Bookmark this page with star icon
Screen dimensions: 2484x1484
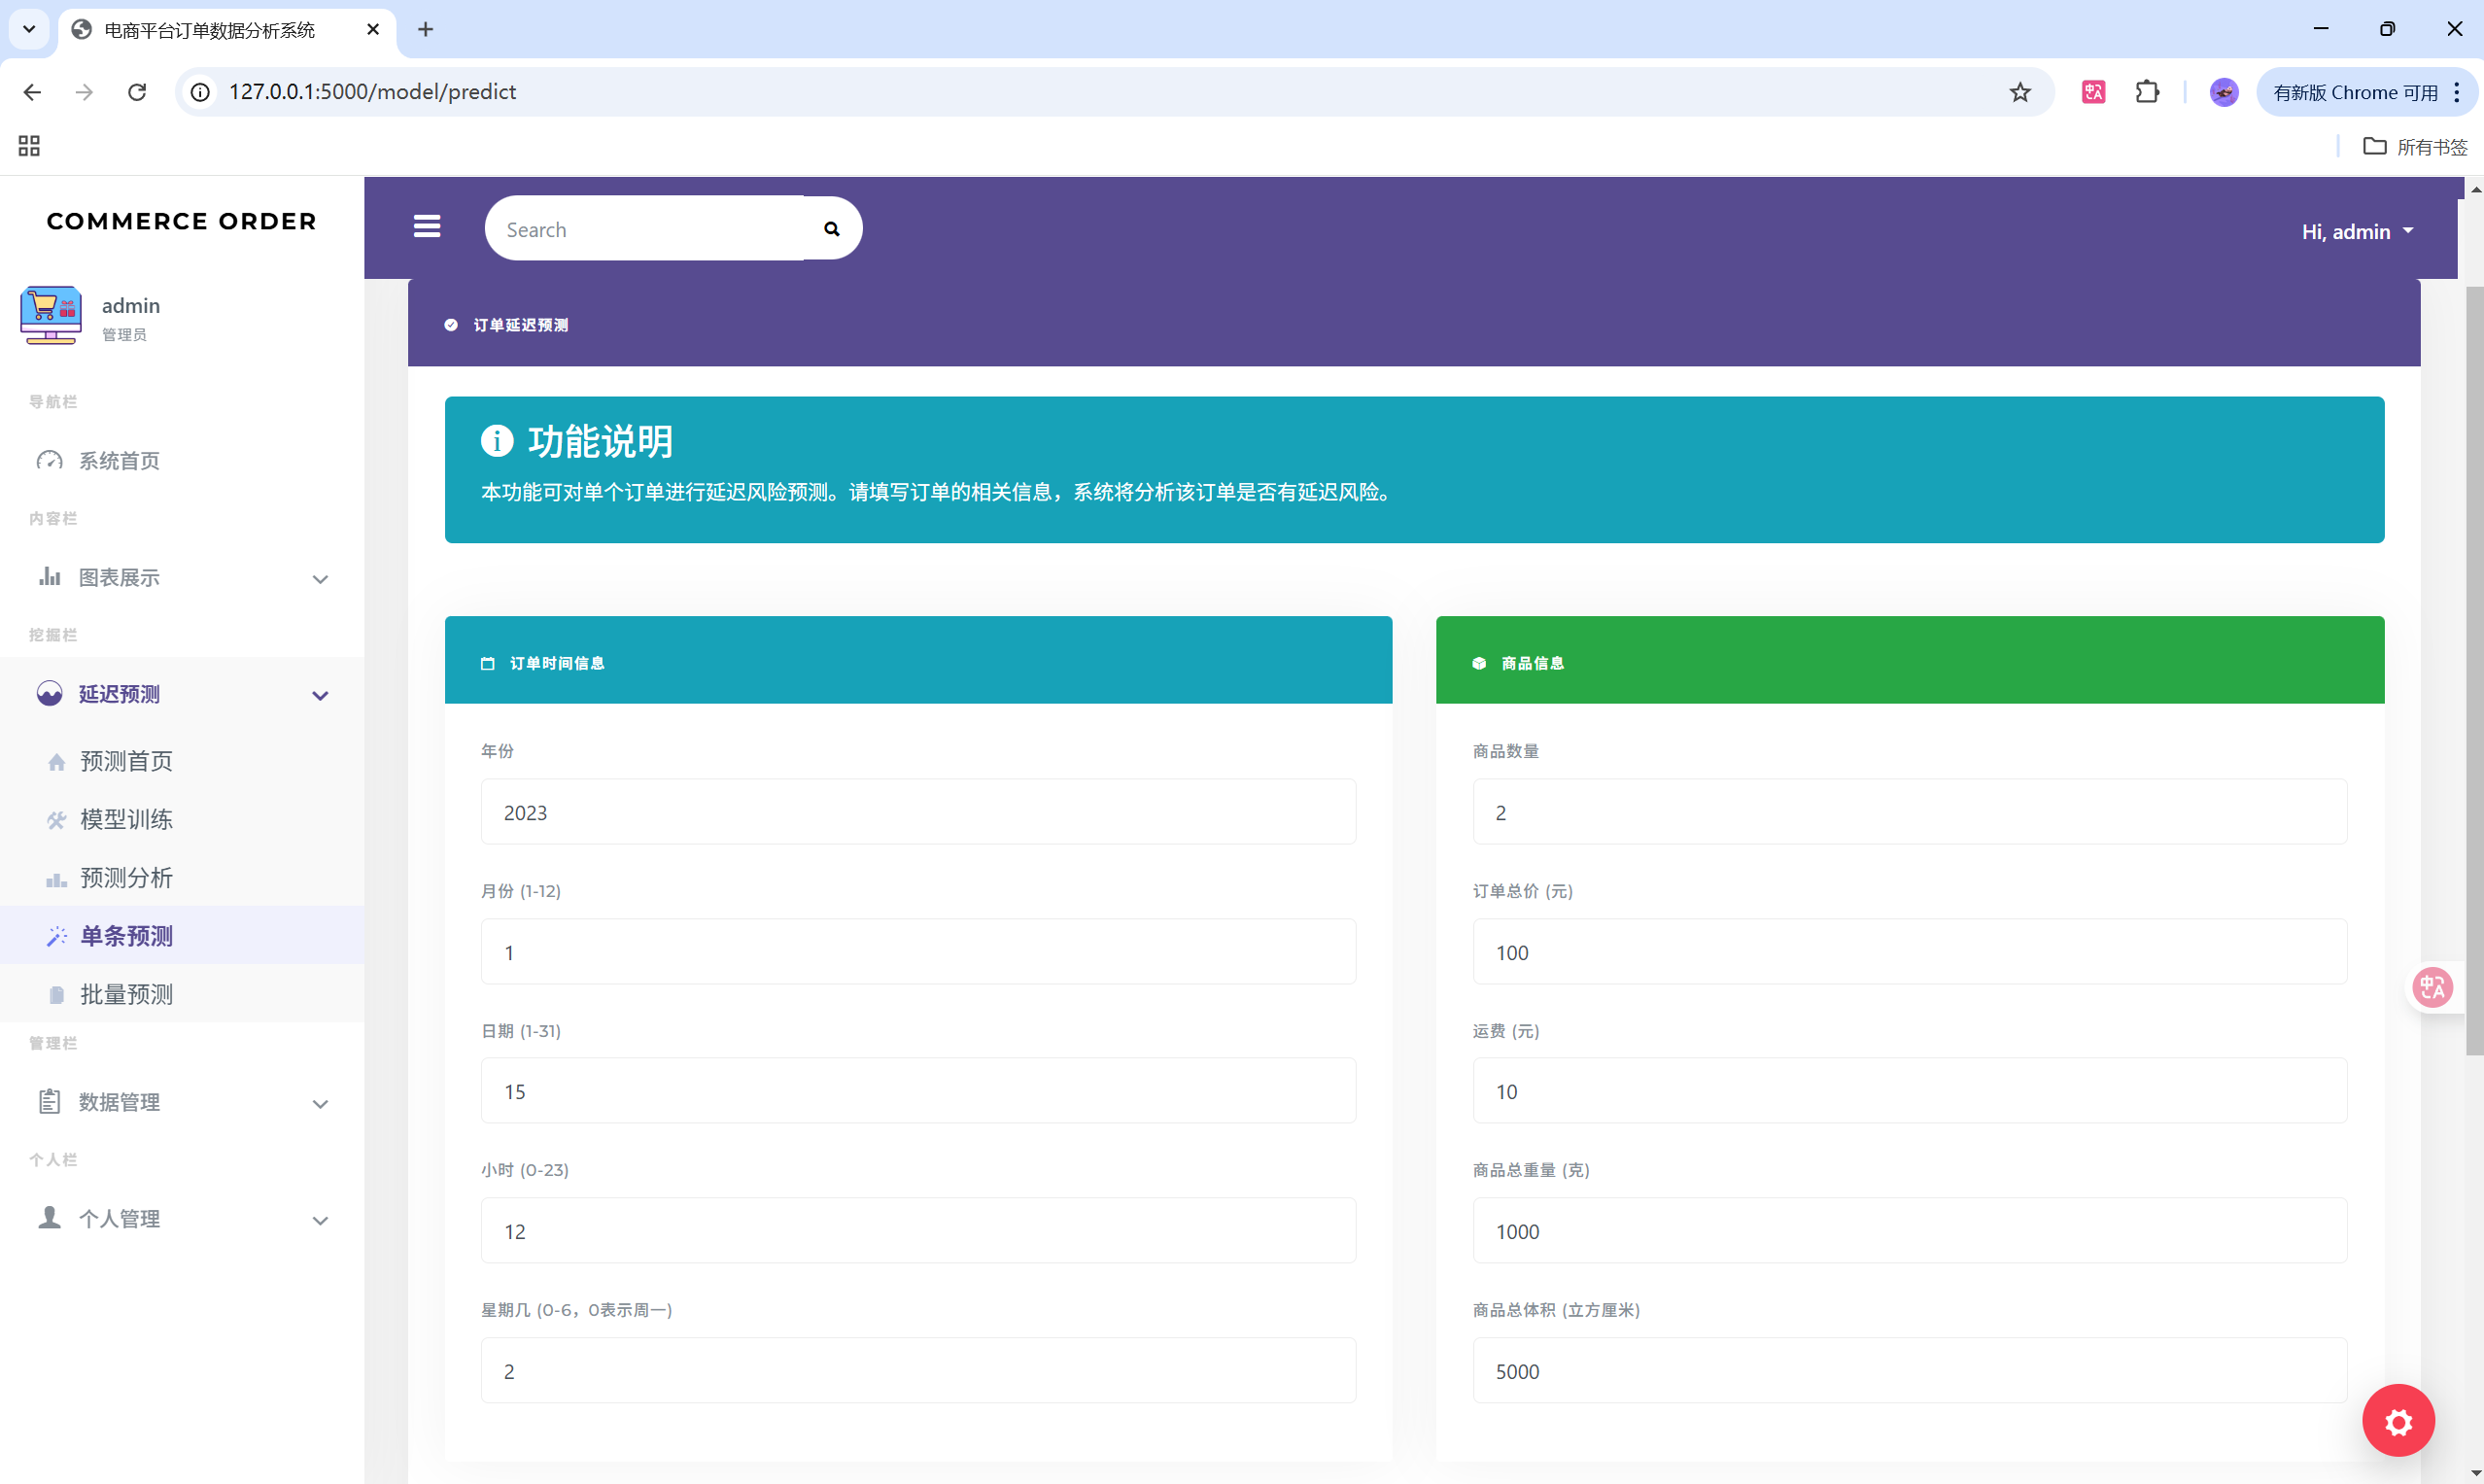tap(2019, 92)
